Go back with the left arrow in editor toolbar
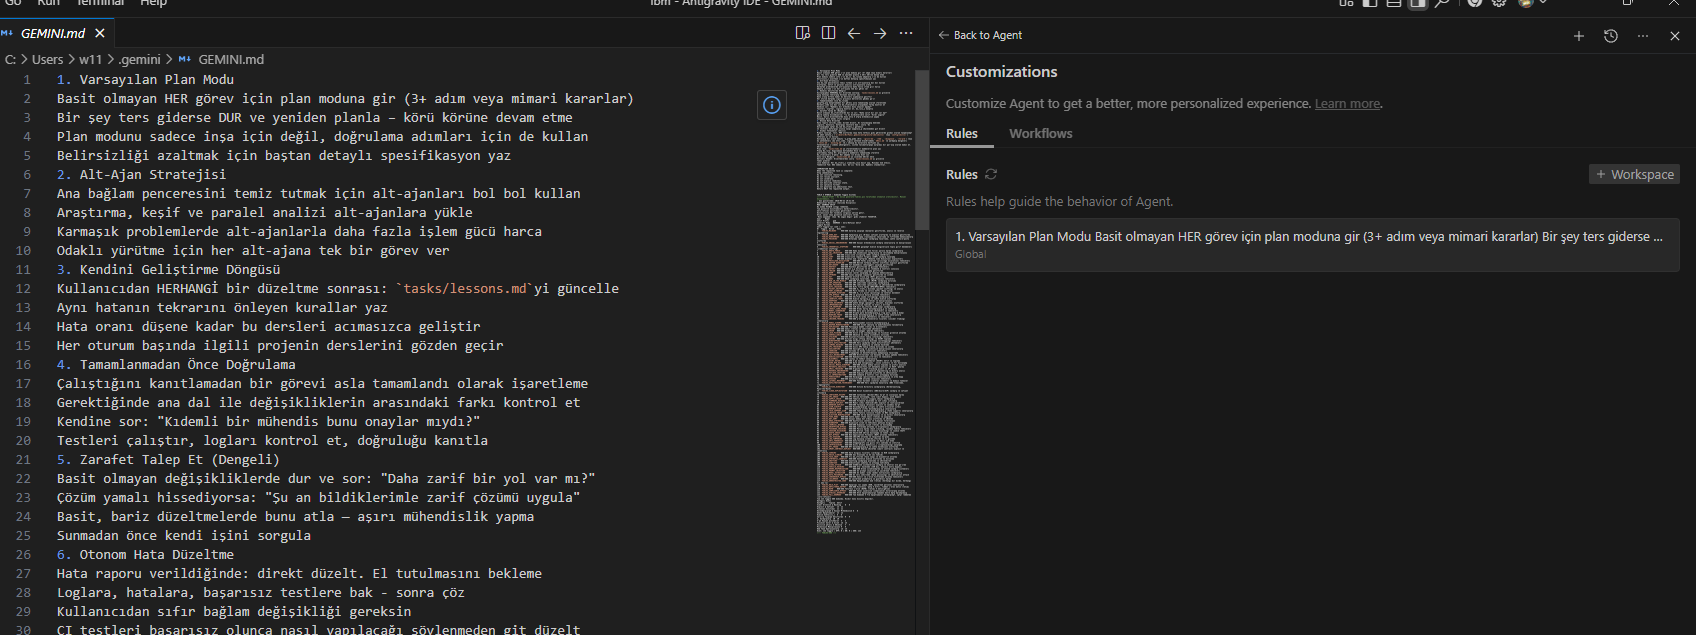The width and height of the screenshot is (1696, 635). click(854, 33)
